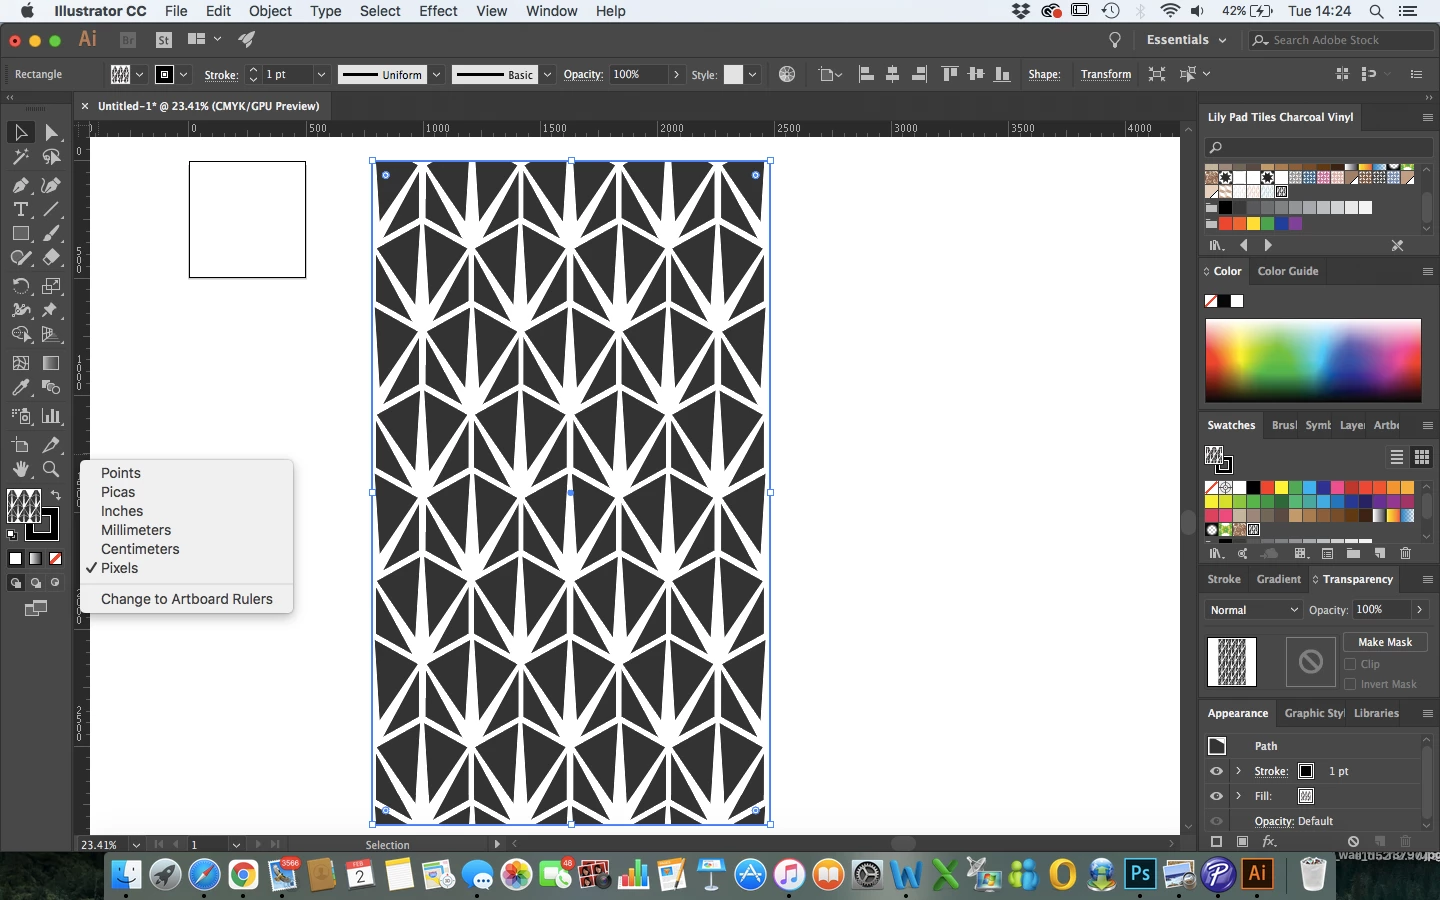Select the Line Segment tool

click(51, 209)
